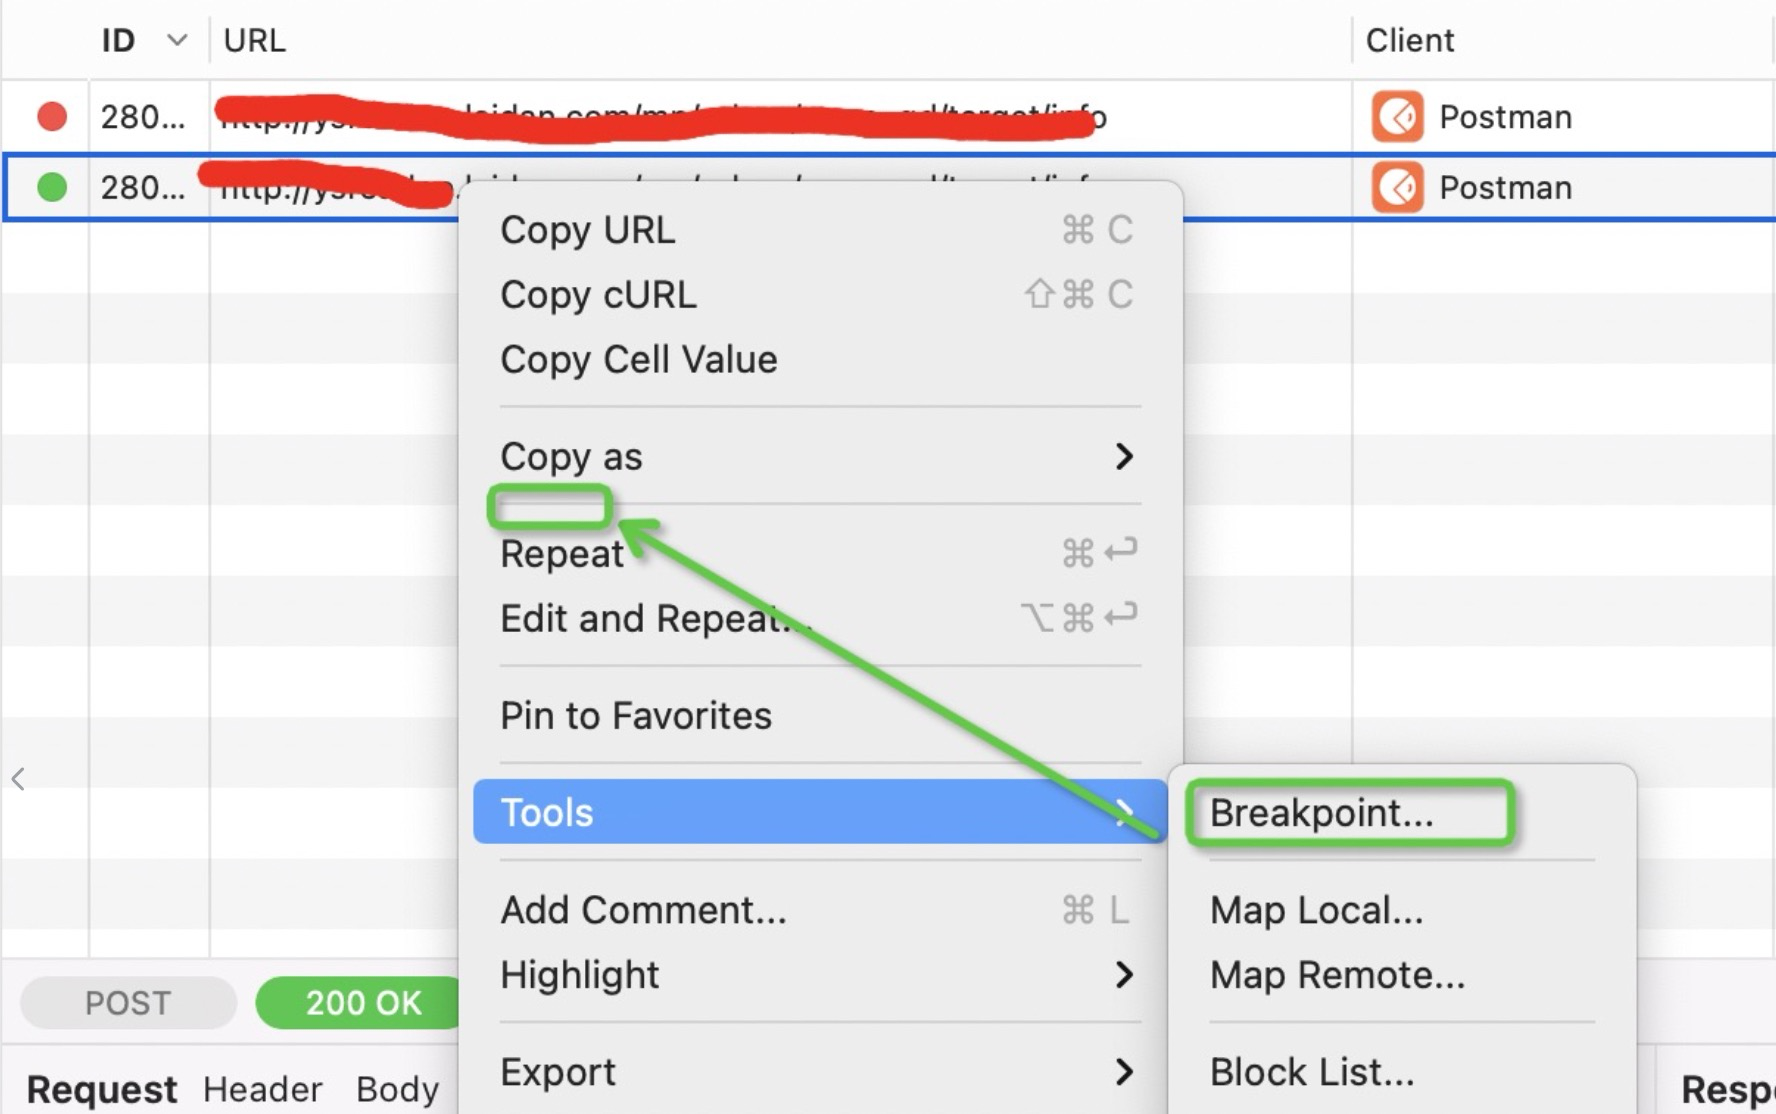The image size is (1776, 1114).
Task: Collapse the left panel with the chevron
Action: [x=18, y=779]
